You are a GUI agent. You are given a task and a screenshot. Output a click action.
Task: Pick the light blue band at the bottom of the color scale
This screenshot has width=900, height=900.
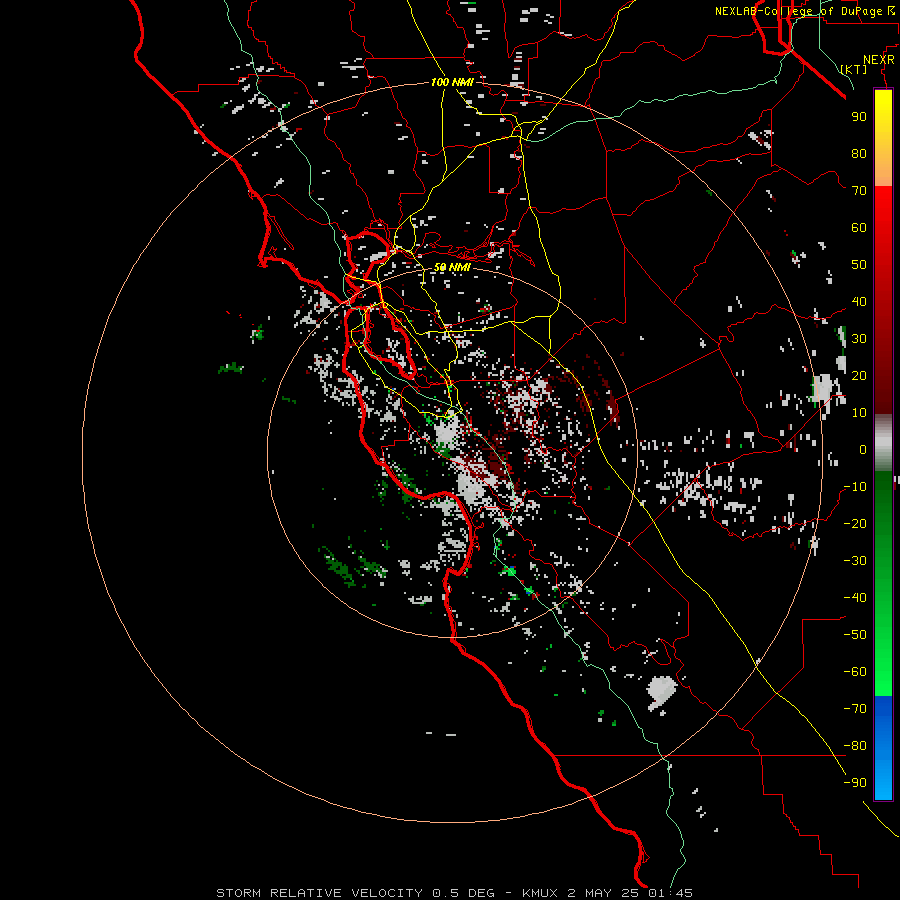(x=883, y=778)
